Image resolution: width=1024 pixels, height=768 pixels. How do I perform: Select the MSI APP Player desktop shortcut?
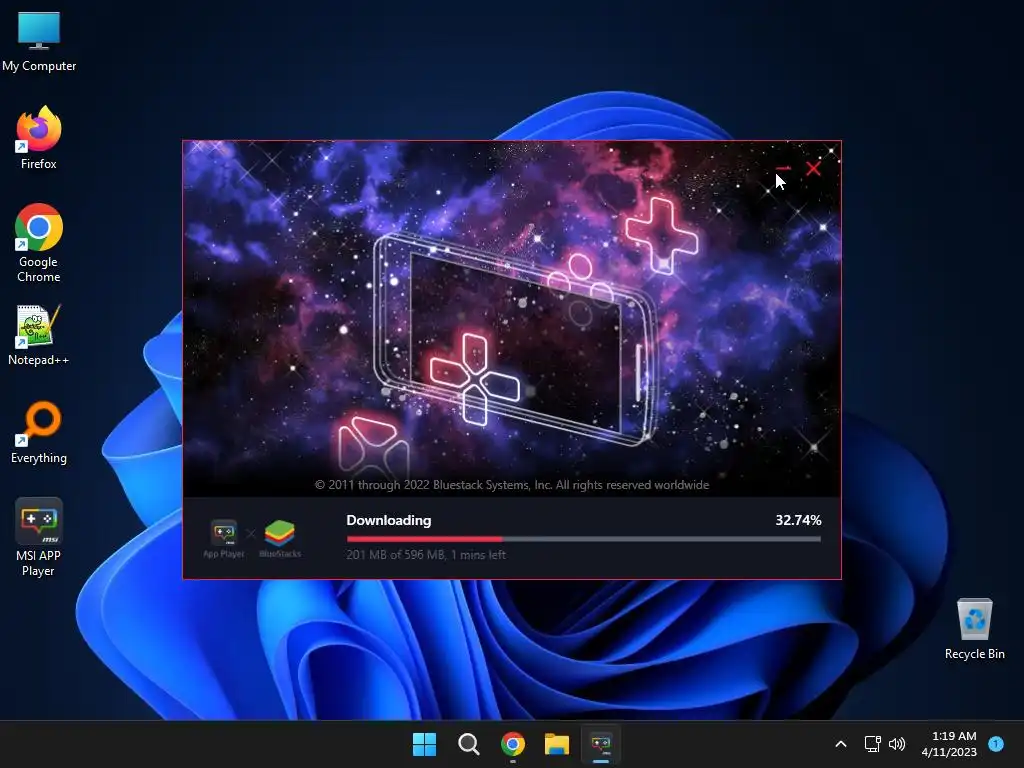point(39,537)
